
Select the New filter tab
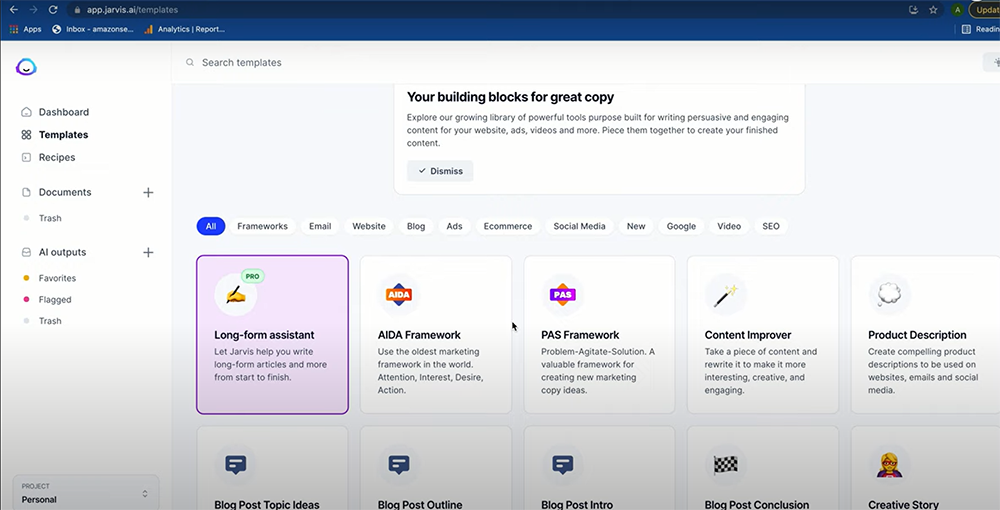(636, 226)
